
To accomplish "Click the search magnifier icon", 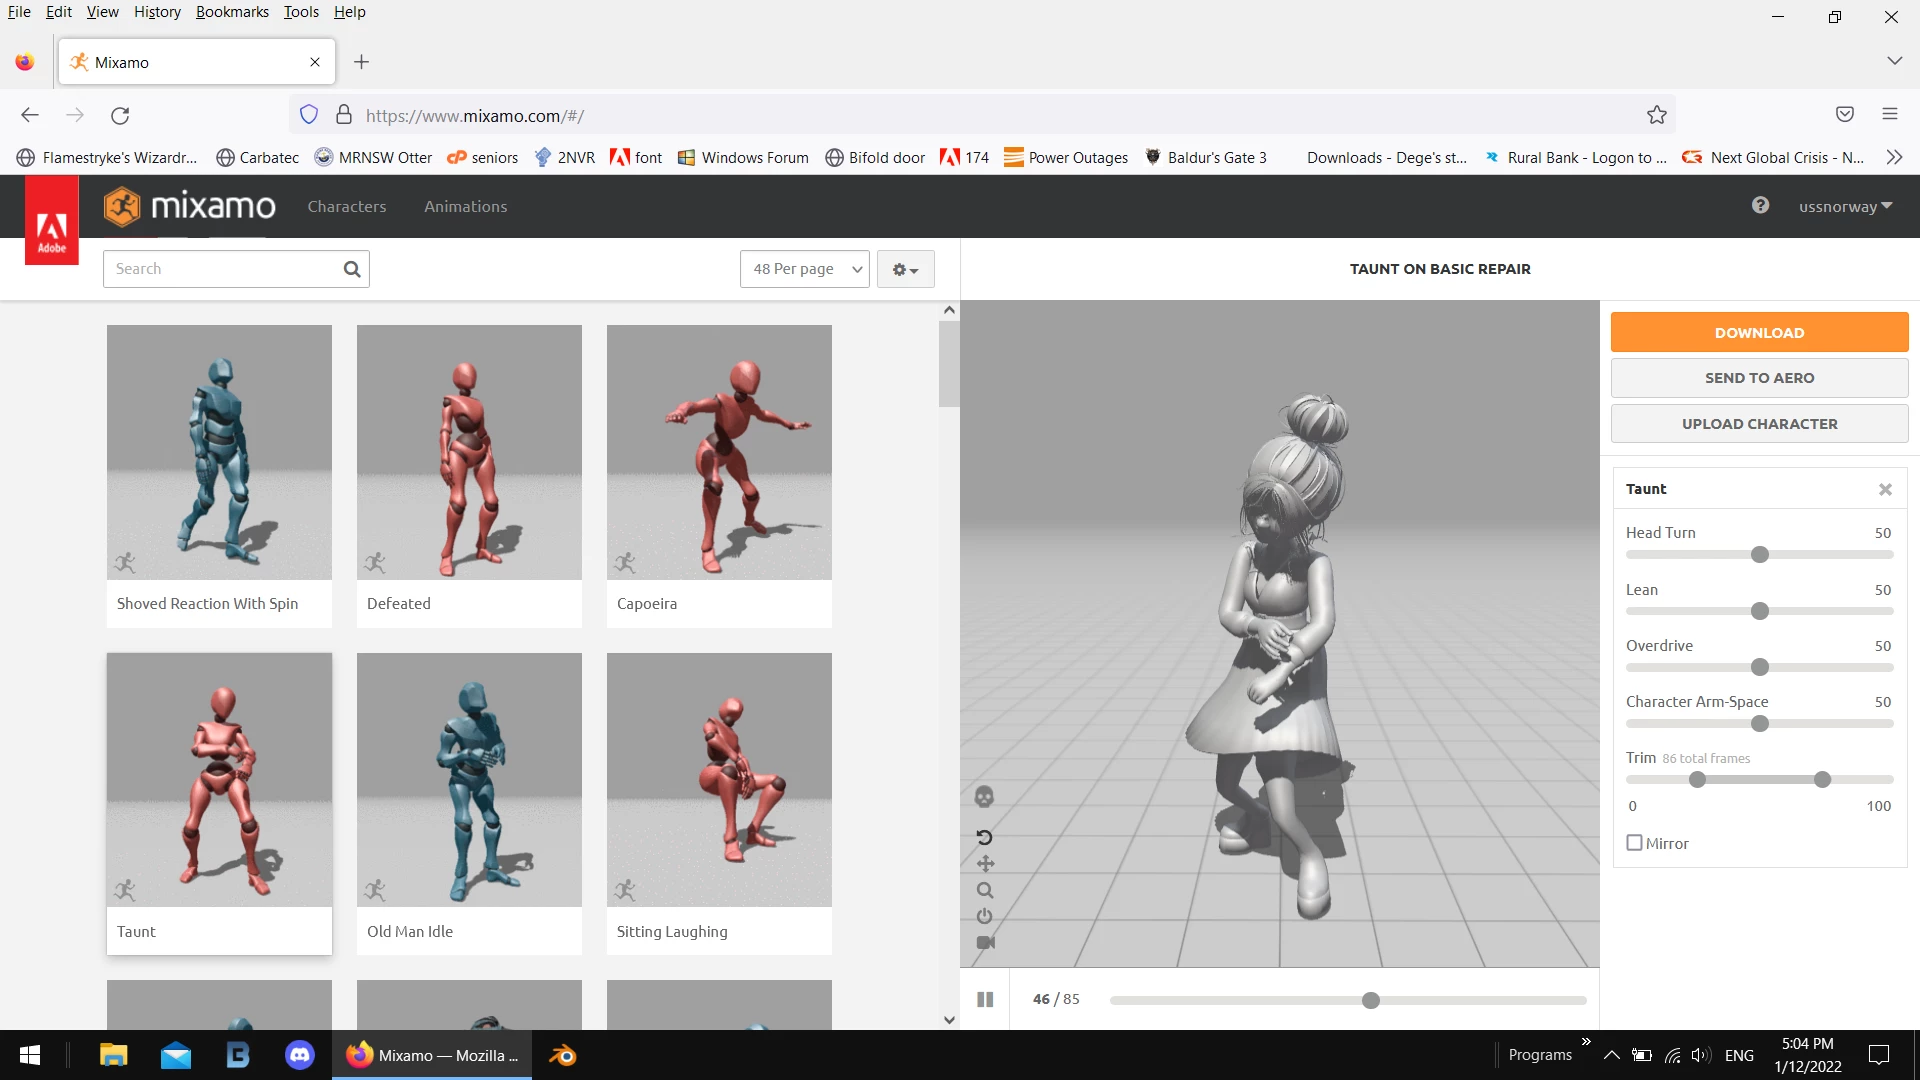I will 352,269.
